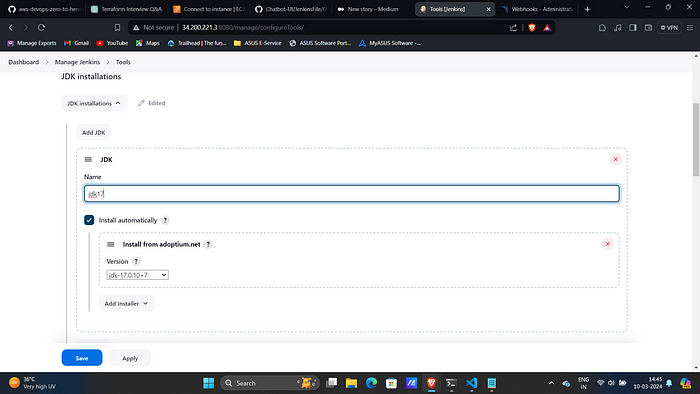Image resolution: width=700 pixels, height=394 pixels.
Task: Go forward in browser history
Action: coord(26,28)
